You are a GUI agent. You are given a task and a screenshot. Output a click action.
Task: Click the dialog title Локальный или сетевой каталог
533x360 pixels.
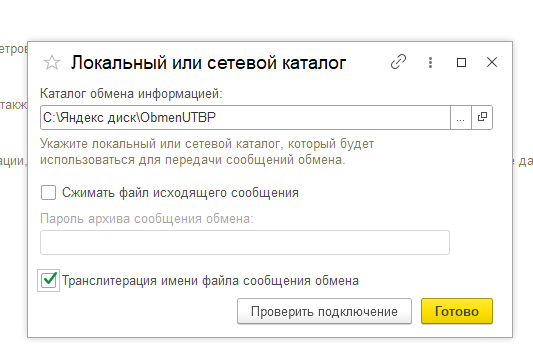[208, 63]
